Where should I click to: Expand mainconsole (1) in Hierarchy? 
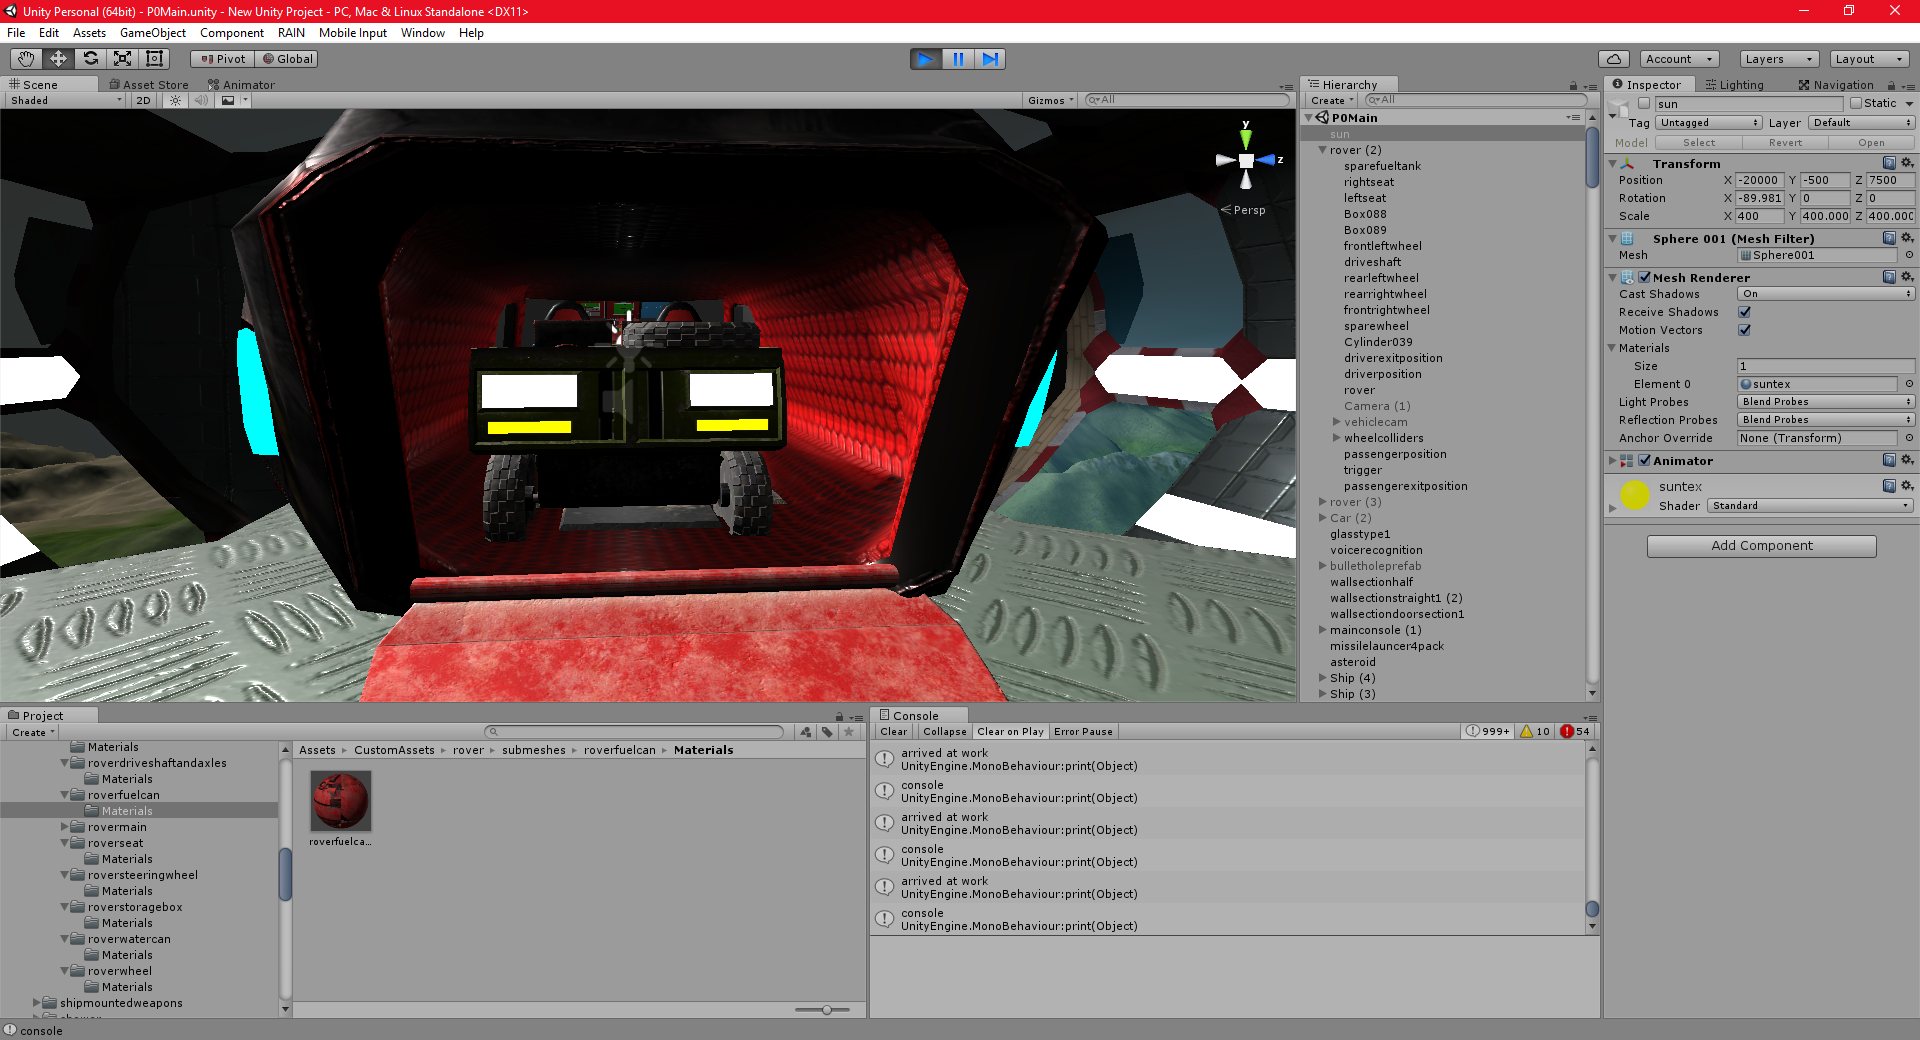pos(1322,630)
